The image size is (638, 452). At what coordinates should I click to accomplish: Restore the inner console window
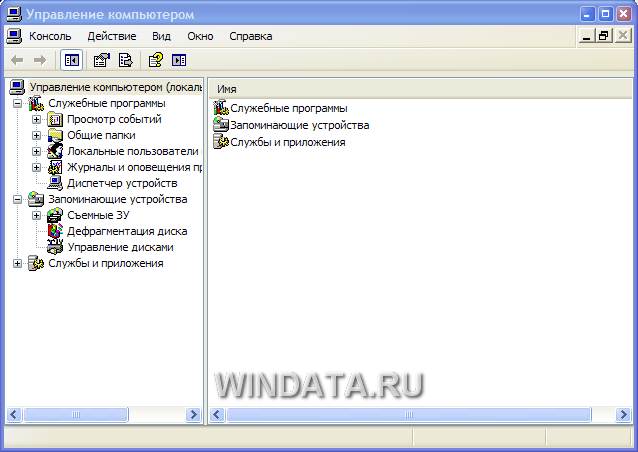[x=604, y=36]
